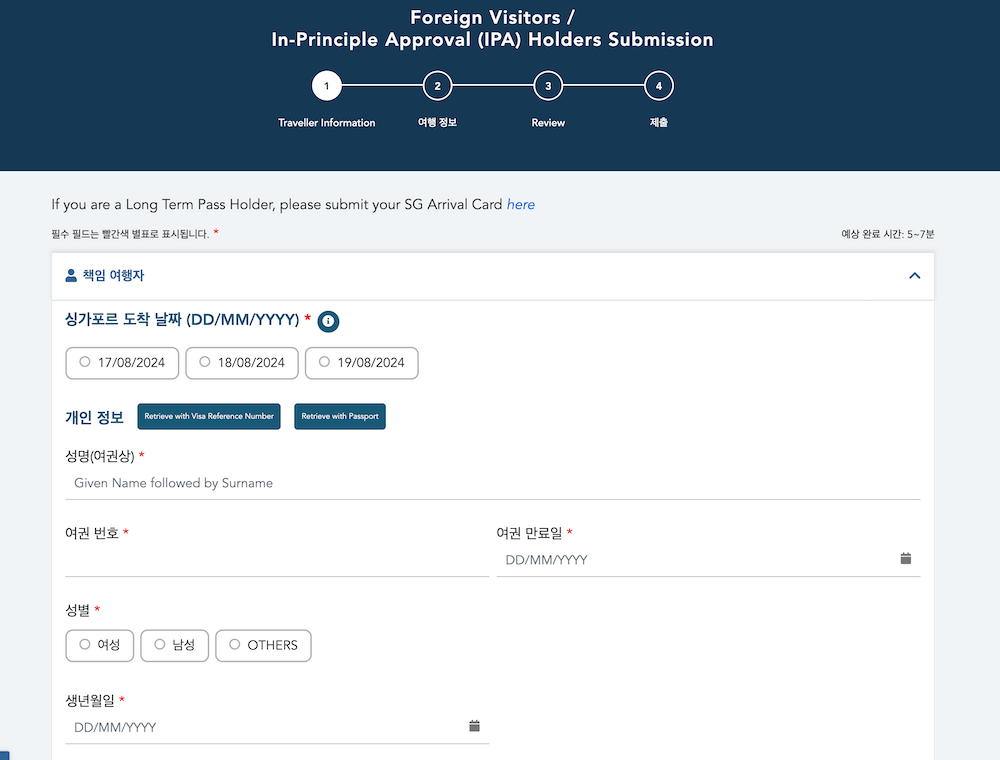Focus the 여권 만료일 date field
Viewport: 1000px width, 760px height.
coord(709,560)
